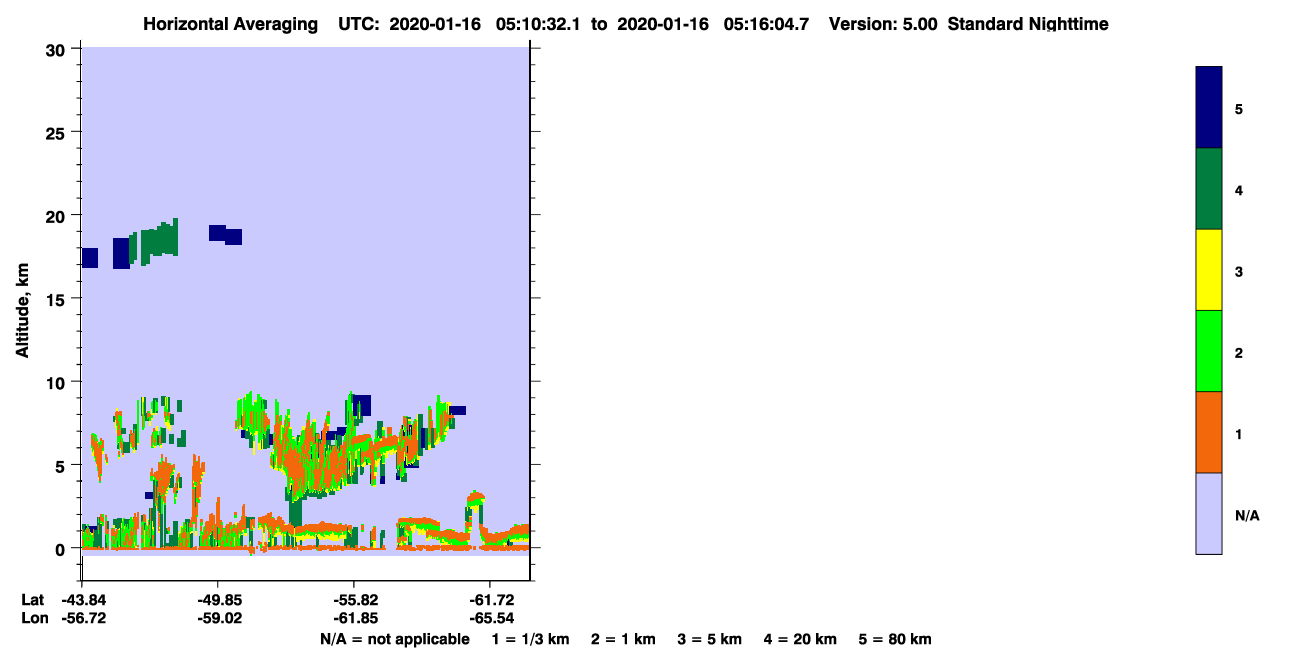The height and width of the screenshot is (667, 1300).
Task: Click the colorbar label '1'
Action: [x=1239, y=434]
